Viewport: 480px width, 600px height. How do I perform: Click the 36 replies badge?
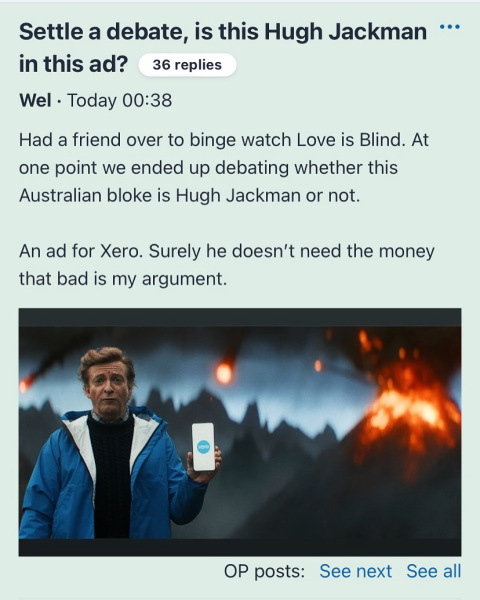point(187,65)
